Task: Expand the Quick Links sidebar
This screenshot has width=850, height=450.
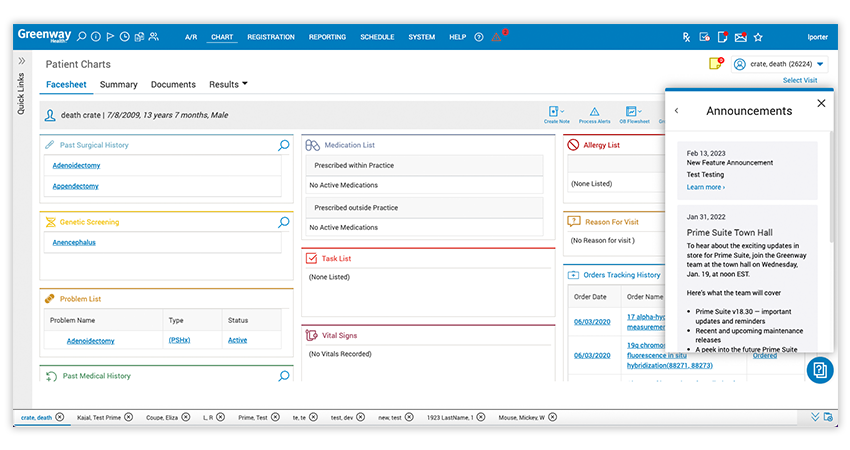Action: 22,61
